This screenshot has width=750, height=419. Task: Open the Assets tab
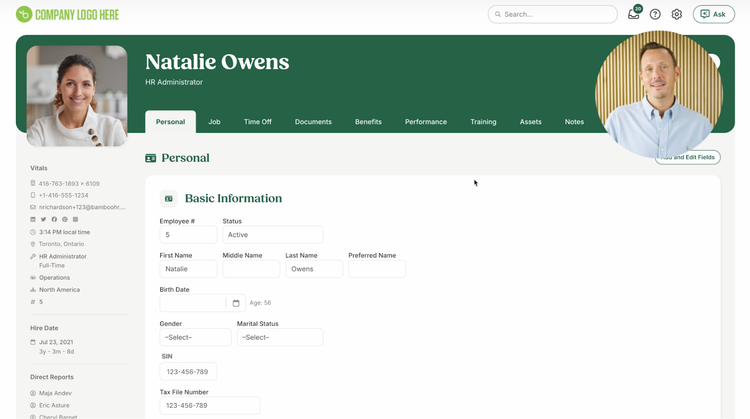point(530,122)
